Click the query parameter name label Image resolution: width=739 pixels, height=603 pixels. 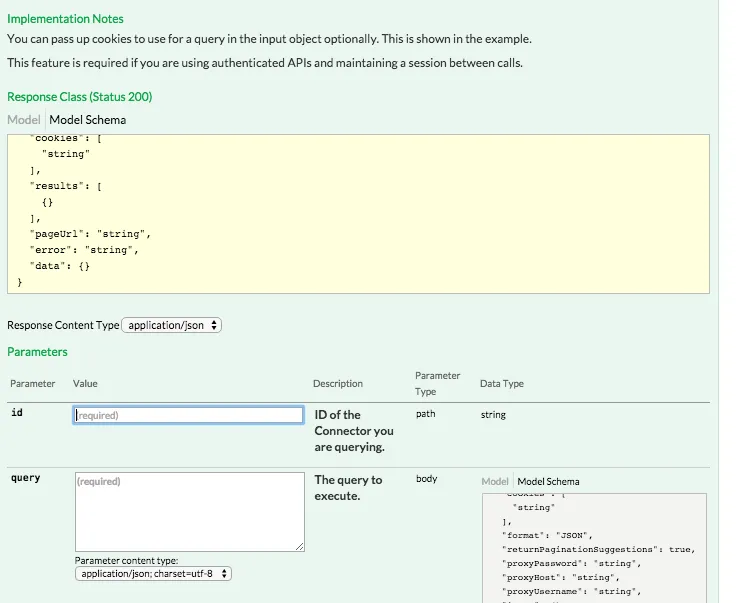pos(25,478)
